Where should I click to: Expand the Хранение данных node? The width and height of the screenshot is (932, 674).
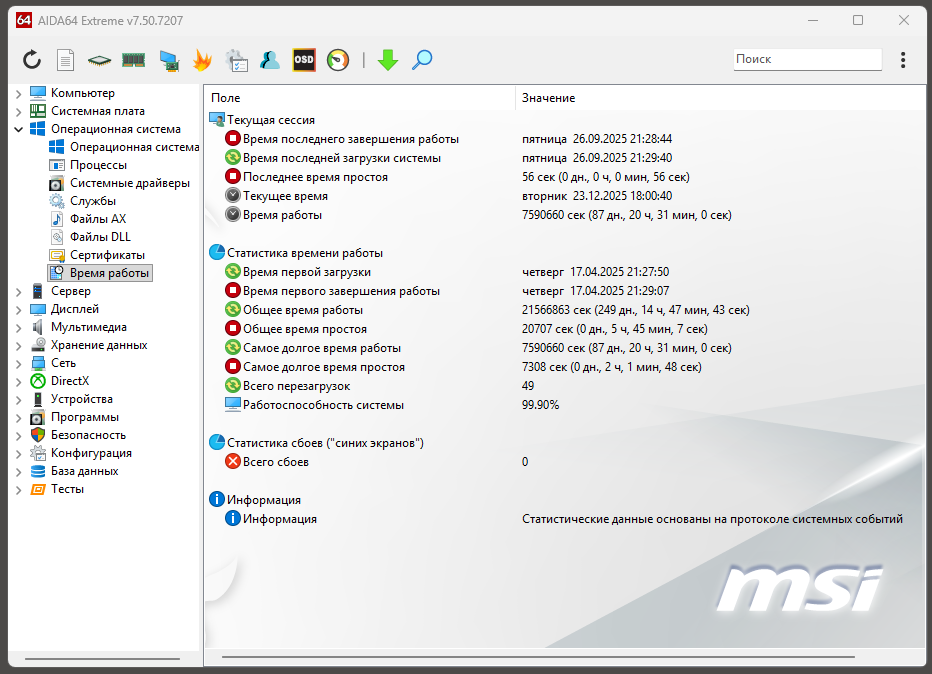coord(18,345)
